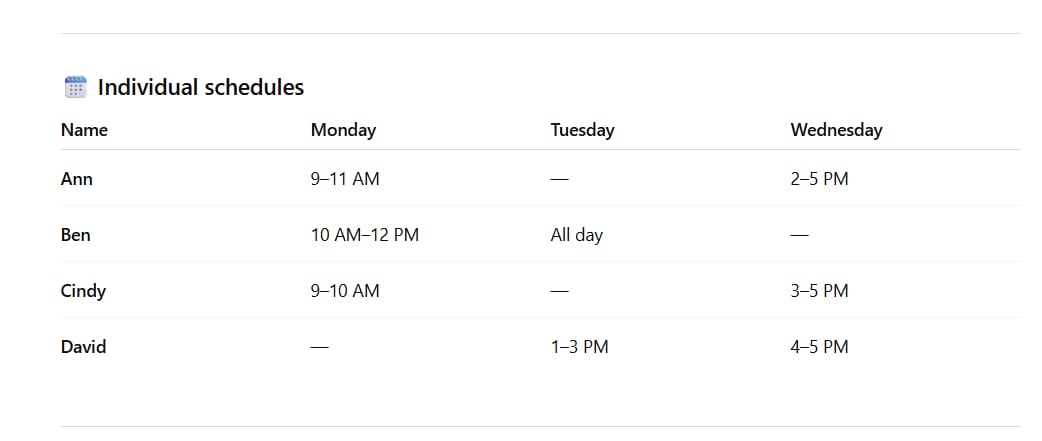Click Ann's Monday 9–11 AM cell
The width and height of the screenshot is (1042, 441).
[x=346, y=179]
